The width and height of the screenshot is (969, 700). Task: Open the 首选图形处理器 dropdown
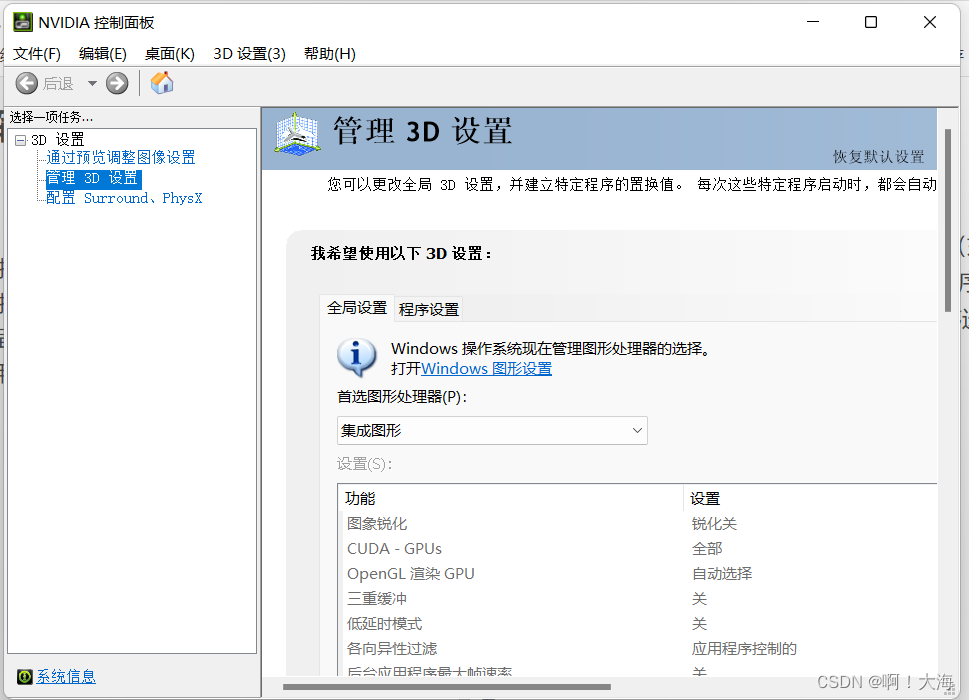pyautogui.click(x=492, y=431)
